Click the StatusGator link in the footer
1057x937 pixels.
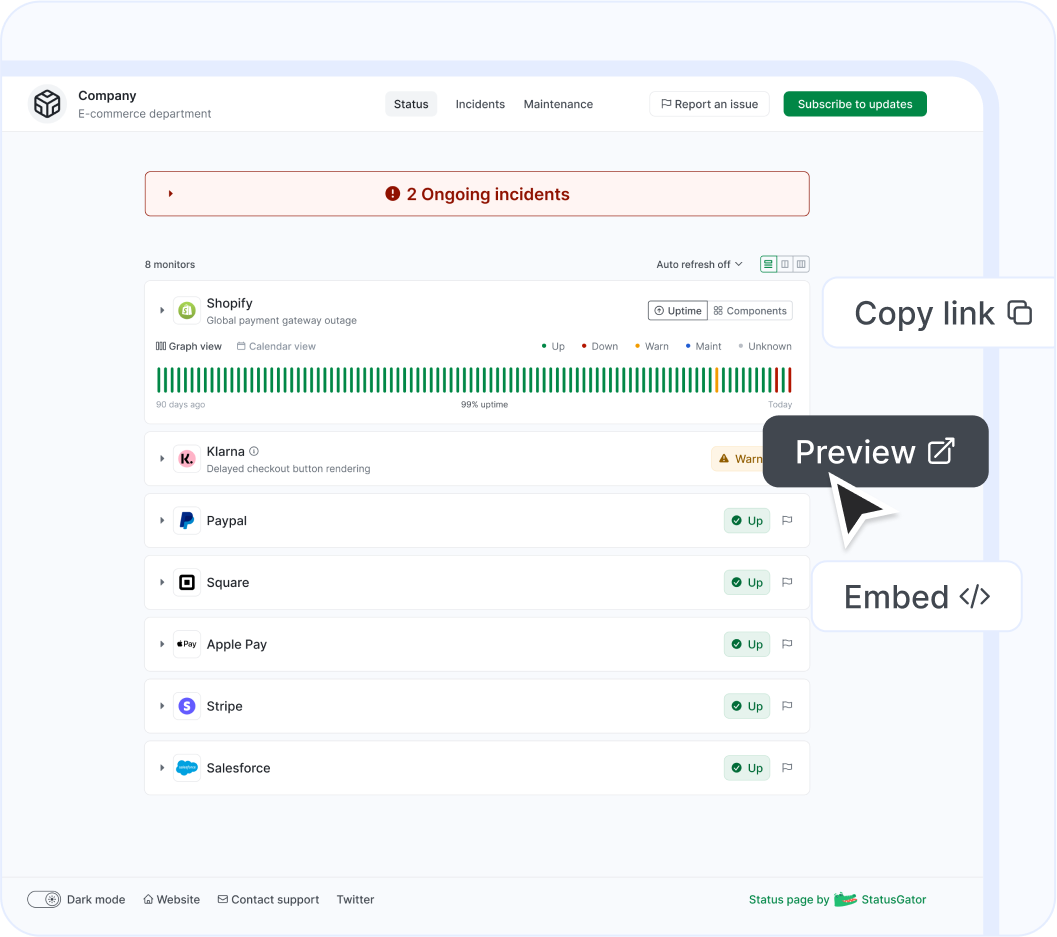895,899
